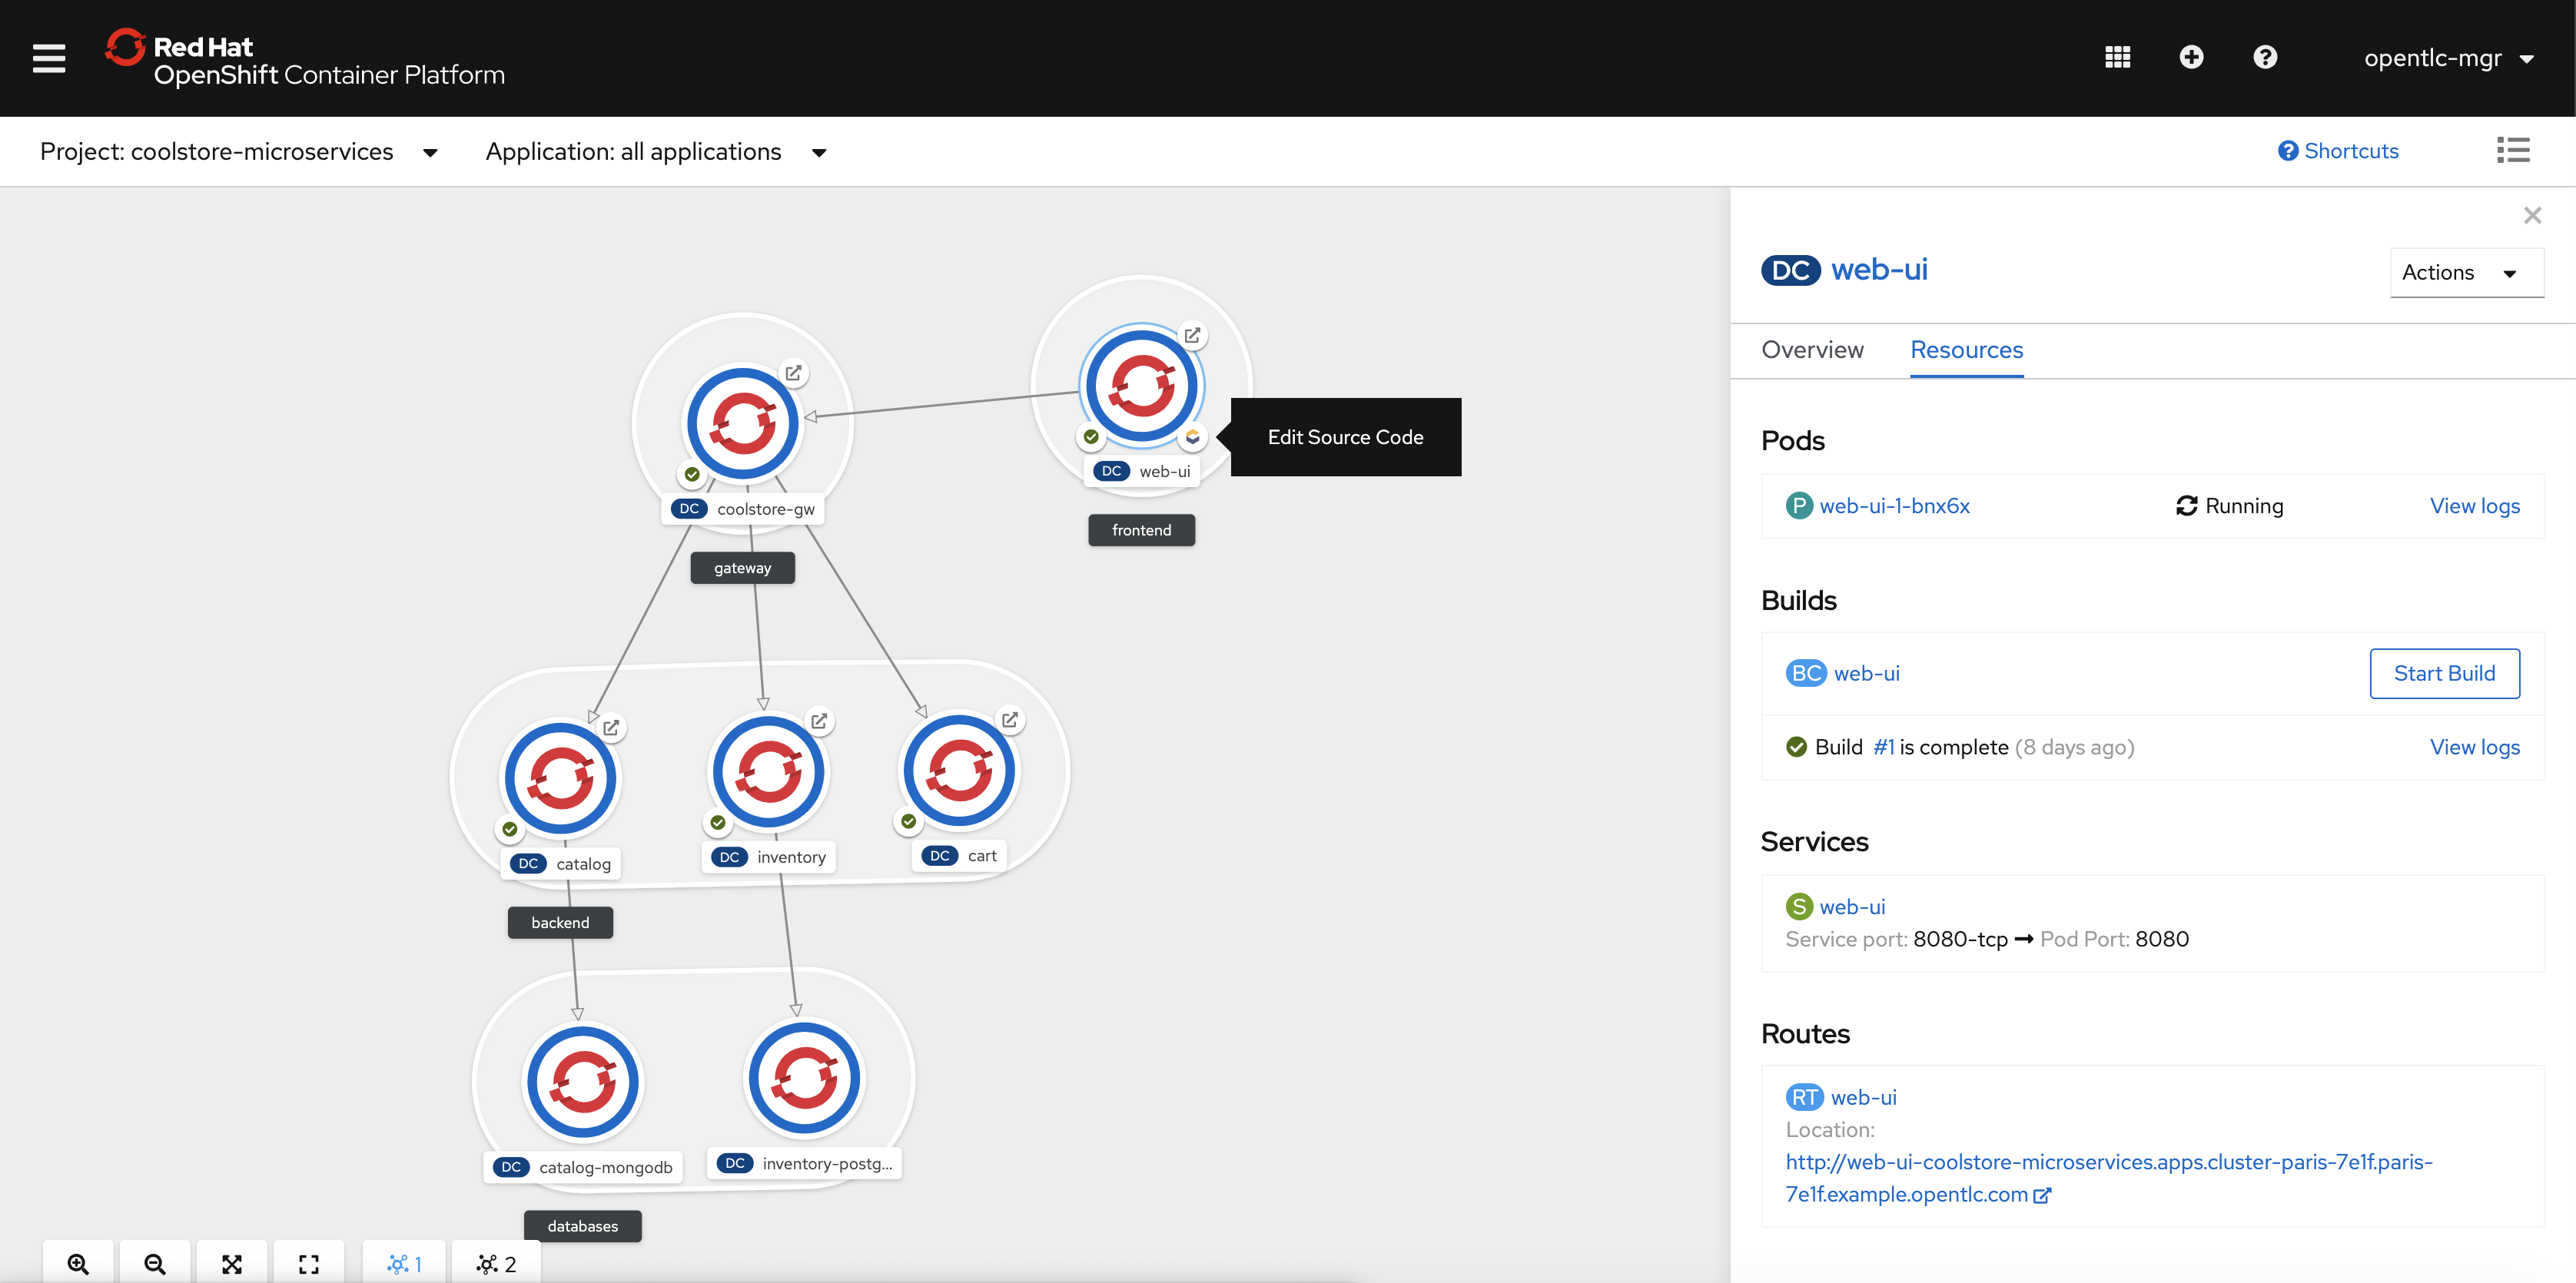Click the Start Build button
Screen dimensions: 2576x1283
point(2444,673)
